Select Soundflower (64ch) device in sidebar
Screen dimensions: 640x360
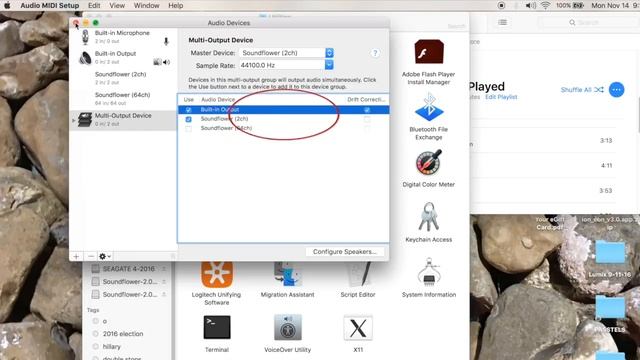pyautogui.click(x=122, y=99)
